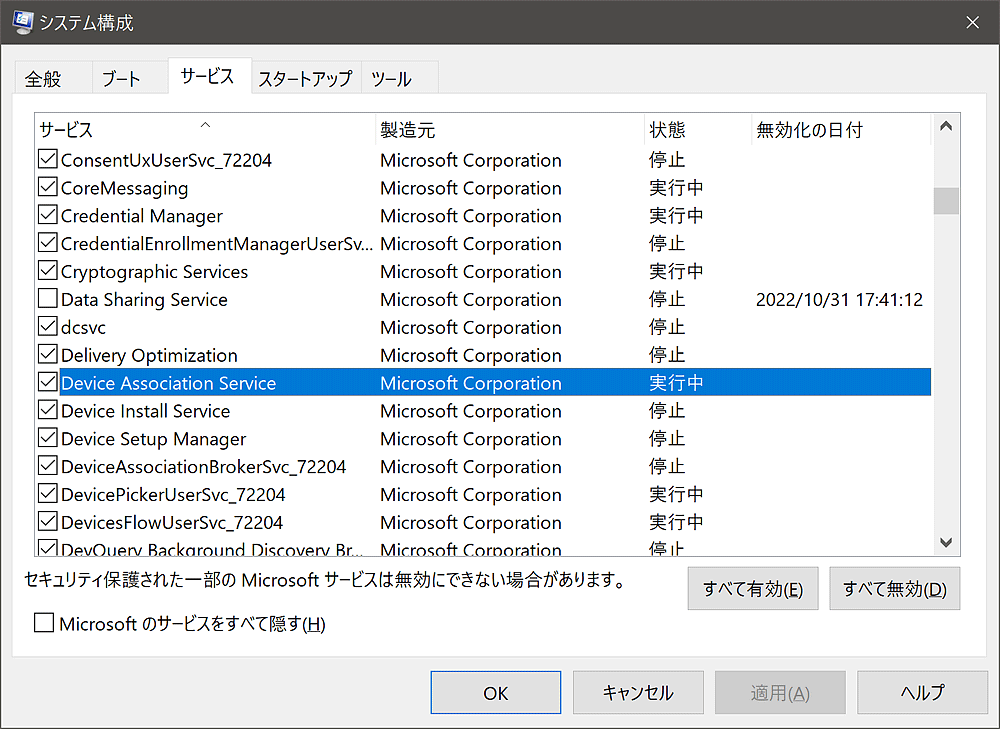Click the すべて有効 button
This screenshot has width=1000, height=729.
click(x=752, y=588)
